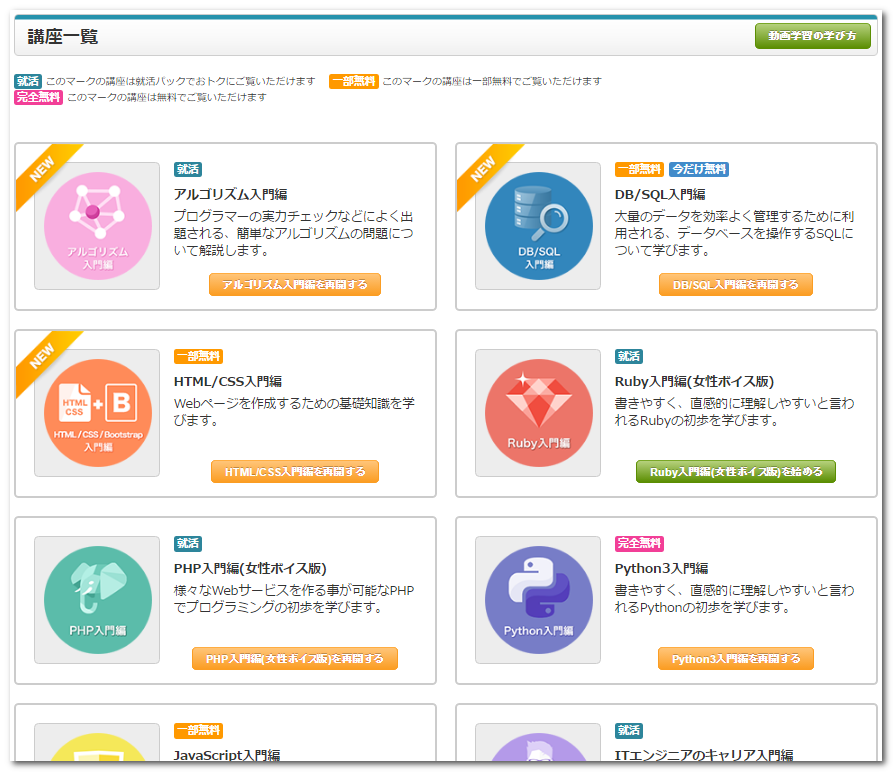Viewport: 893px width, 772px height.
Task: Click legend text このマークの講座は一部無料で
Action: click(492, 81)
